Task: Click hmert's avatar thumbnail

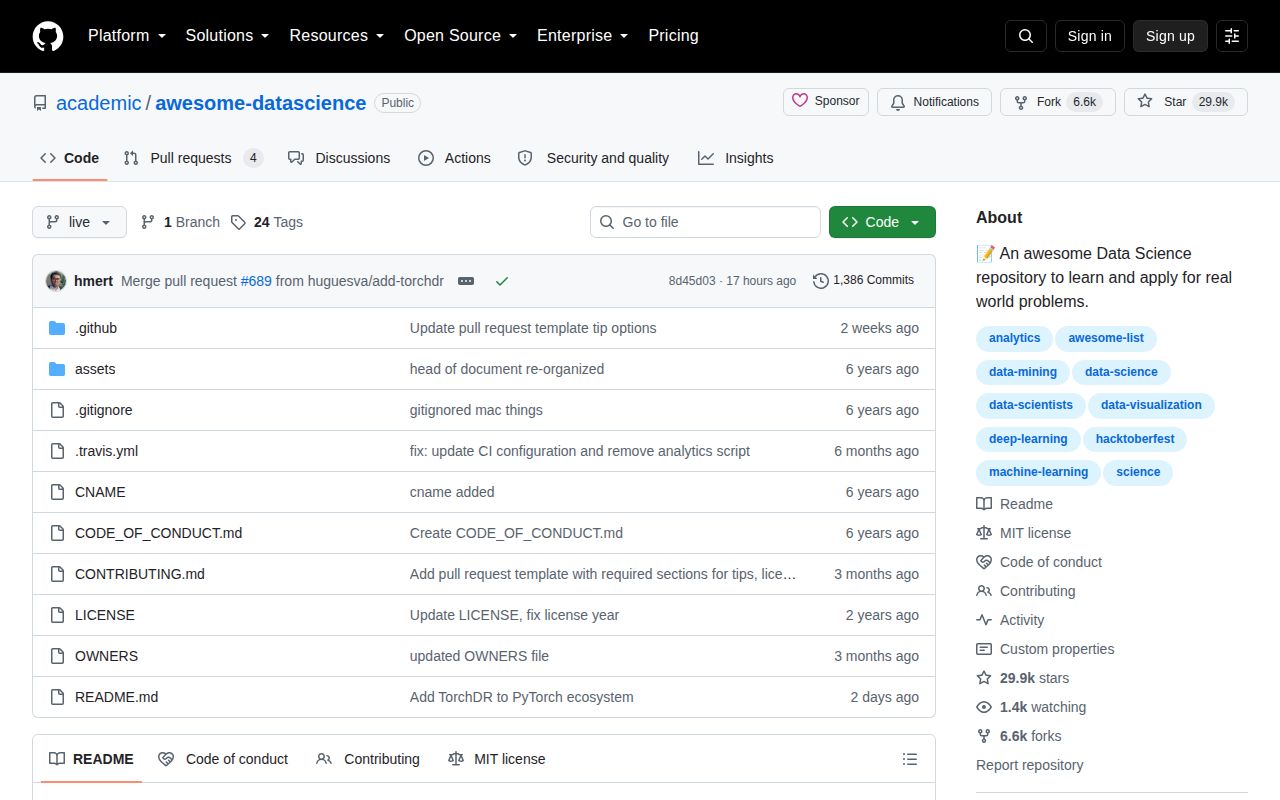Action: click(x=56, y=281)
